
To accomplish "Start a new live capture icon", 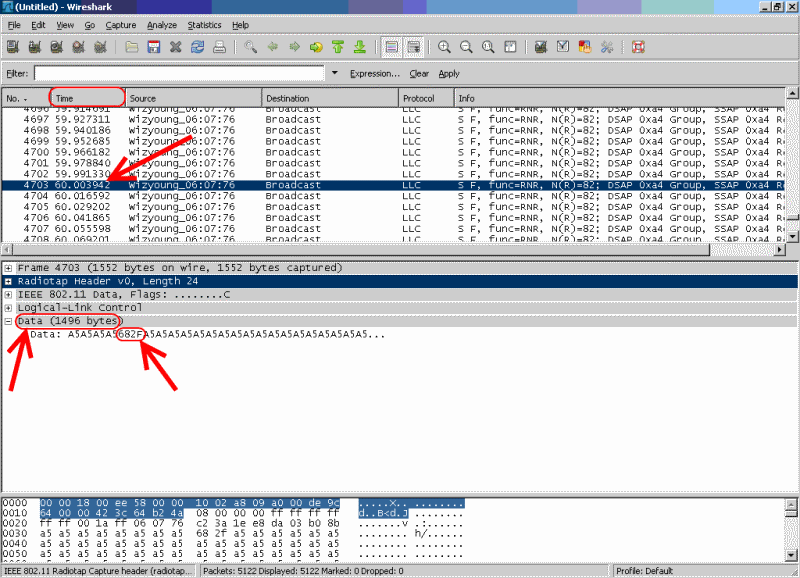I will (57, 47).
